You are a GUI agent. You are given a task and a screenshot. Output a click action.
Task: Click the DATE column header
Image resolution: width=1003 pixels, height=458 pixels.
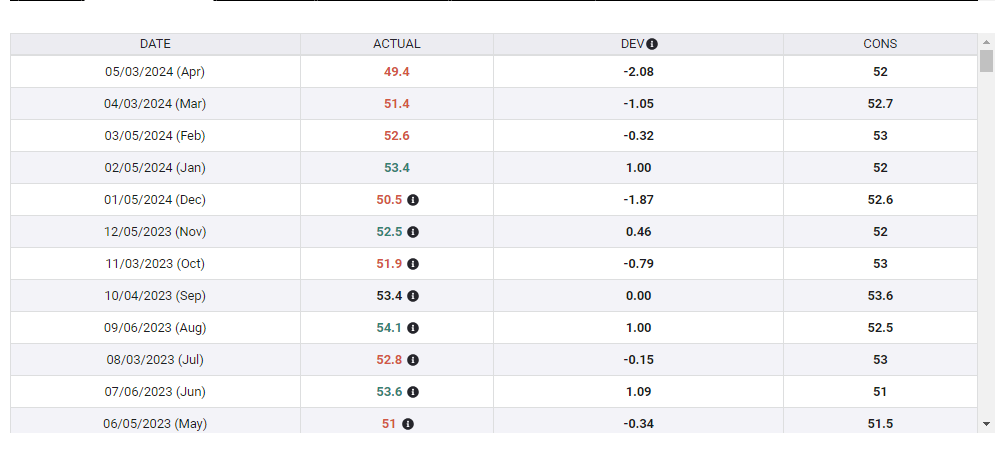tap(155, 44)
